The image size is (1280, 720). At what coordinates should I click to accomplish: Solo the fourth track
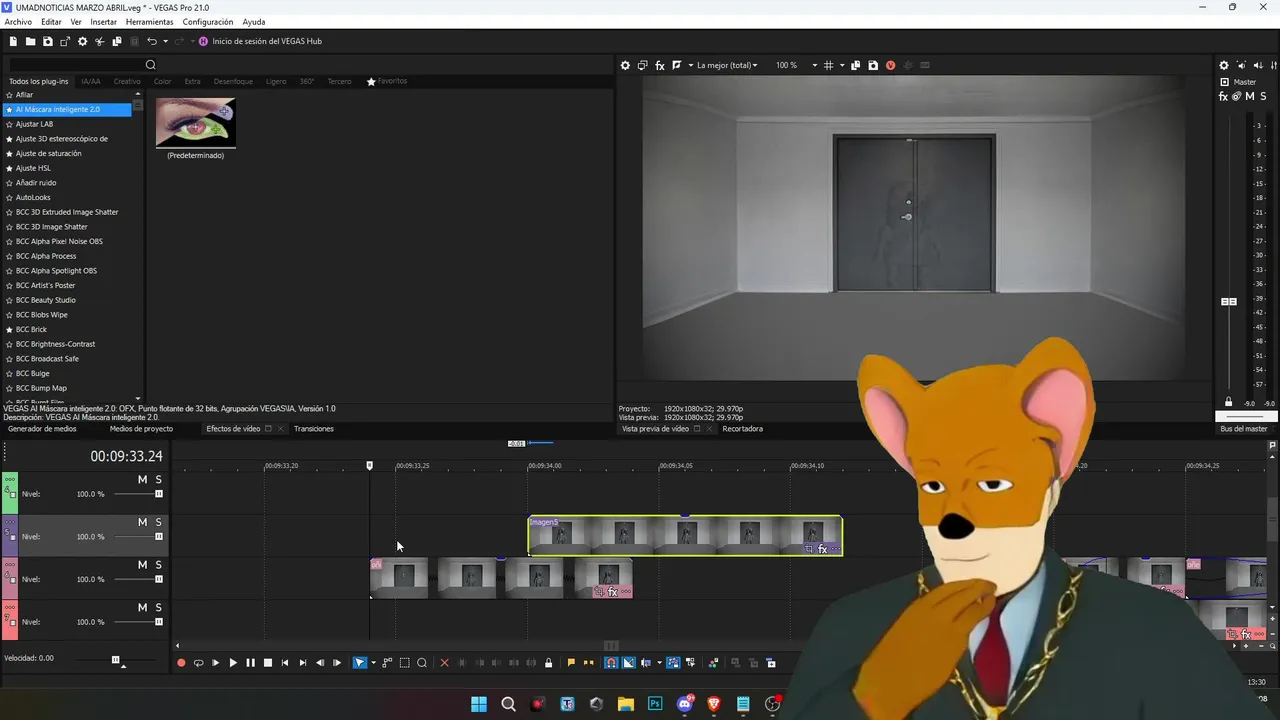point(158,607)
